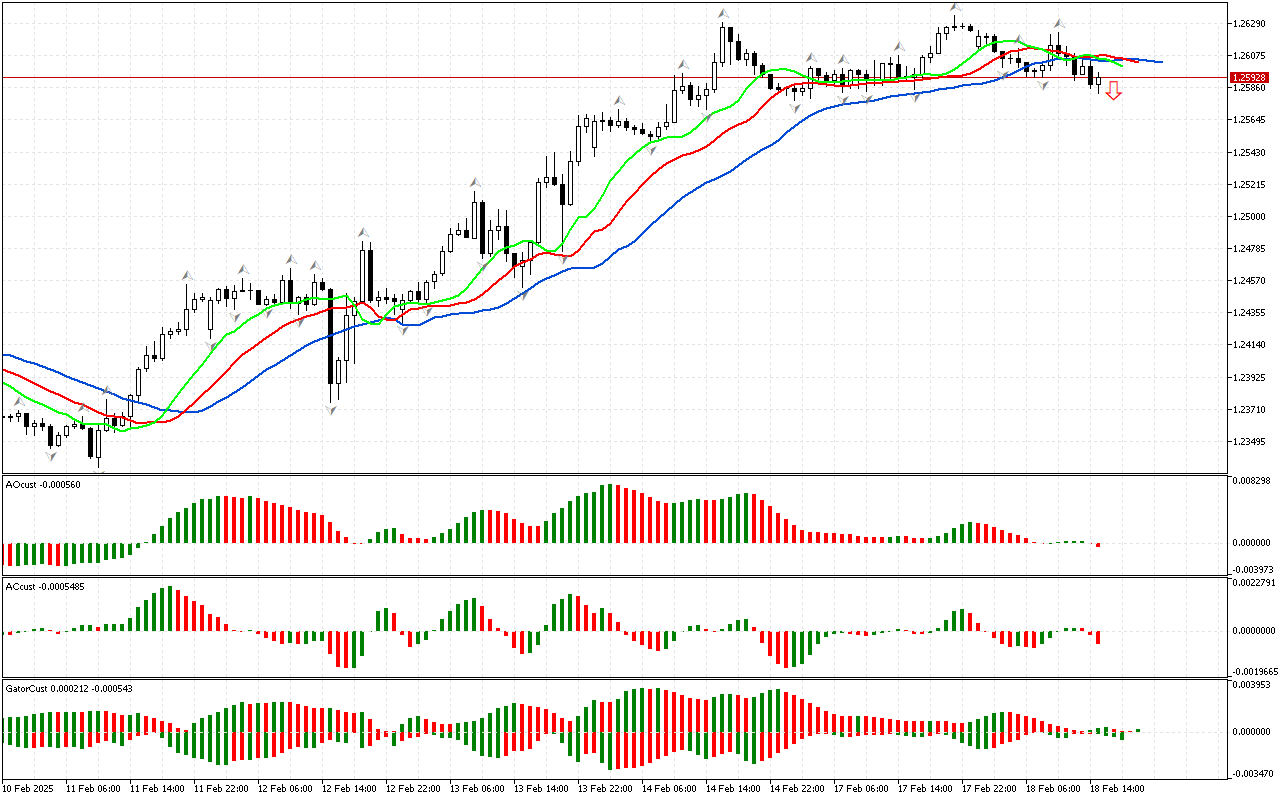The height and width of the screenshot is (800, 1280).
Task: Select the 12 Feb 14:00 time label
Action: tap(349, 788)
